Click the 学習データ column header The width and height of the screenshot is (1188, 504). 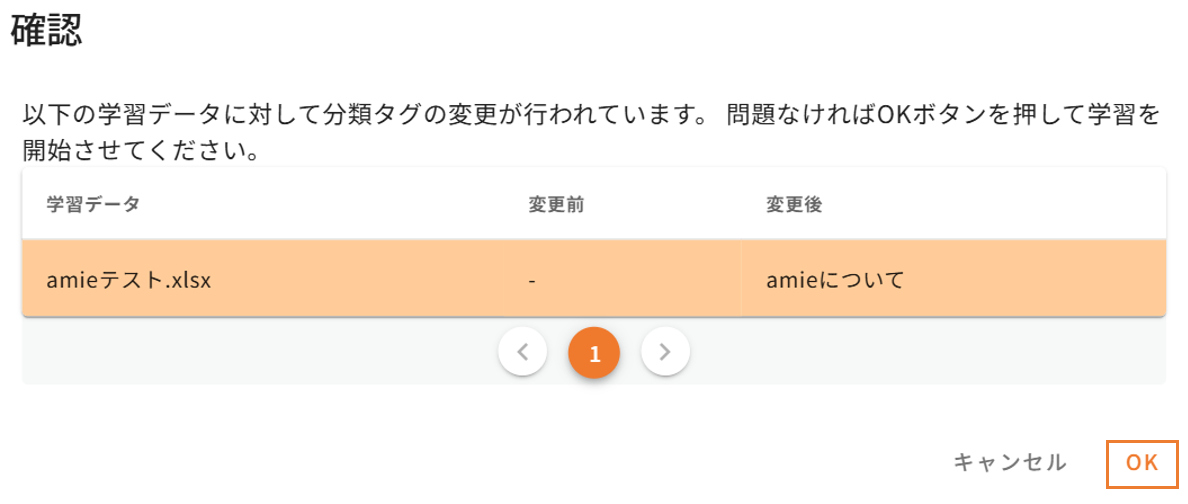93,205
